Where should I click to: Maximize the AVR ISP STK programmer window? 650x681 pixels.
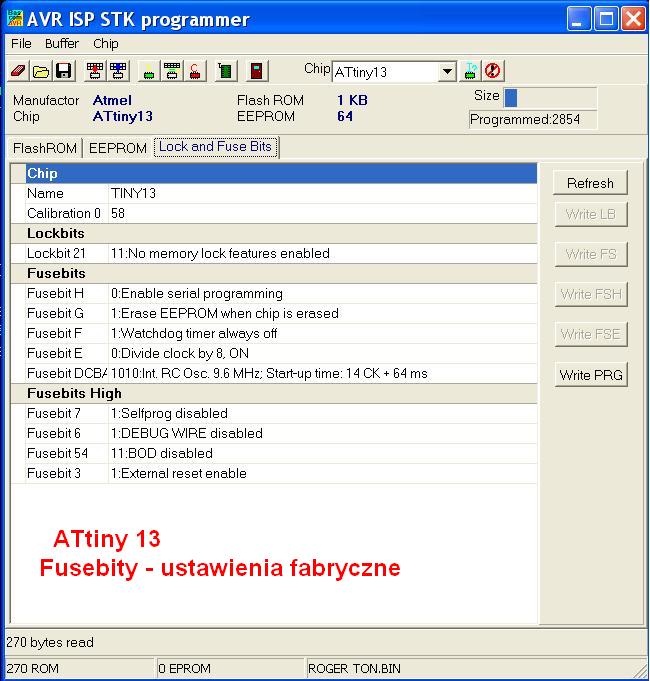pos(606,19)
